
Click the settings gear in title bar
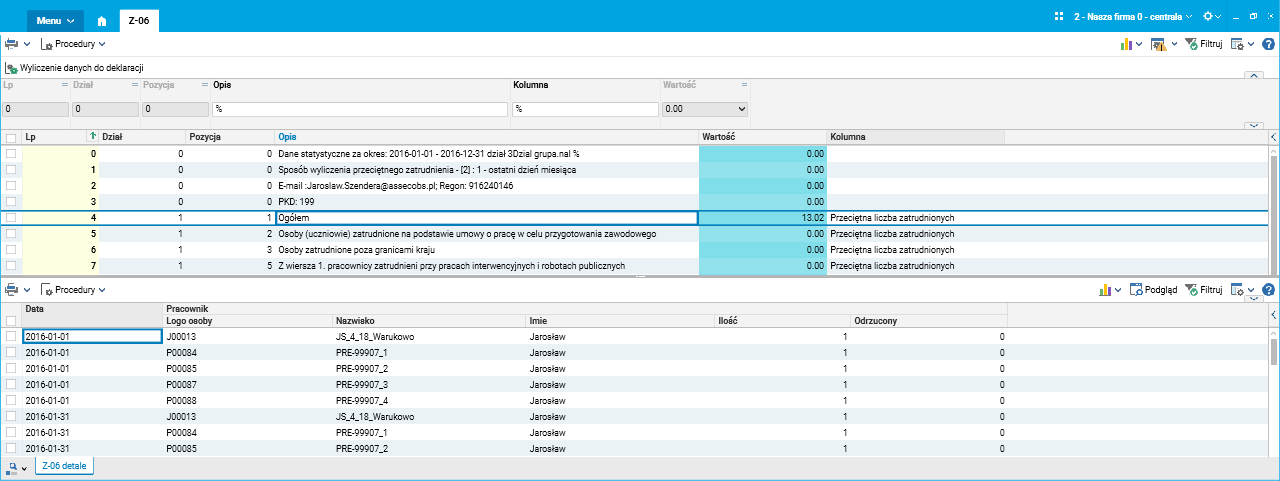1207,17
